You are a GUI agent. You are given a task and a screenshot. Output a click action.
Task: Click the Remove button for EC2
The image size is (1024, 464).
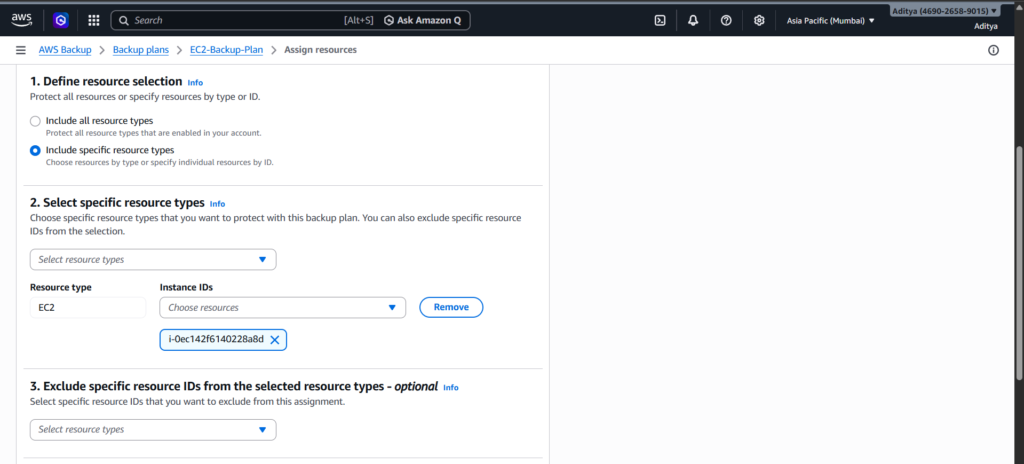point(451,307)
